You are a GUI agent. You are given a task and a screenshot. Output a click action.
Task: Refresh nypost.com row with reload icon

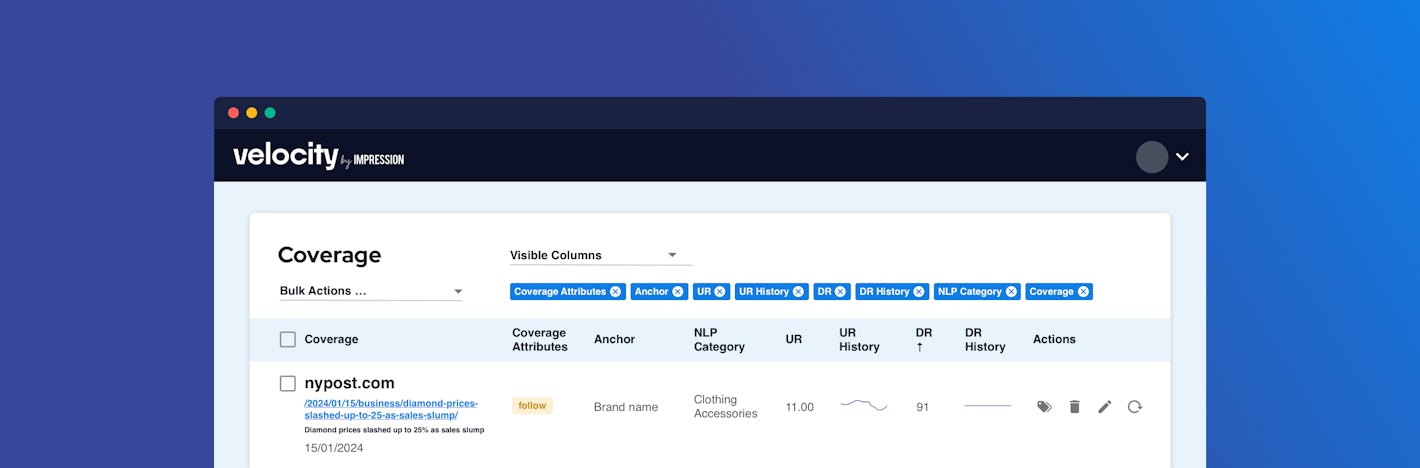click(x=1135, y=407)
